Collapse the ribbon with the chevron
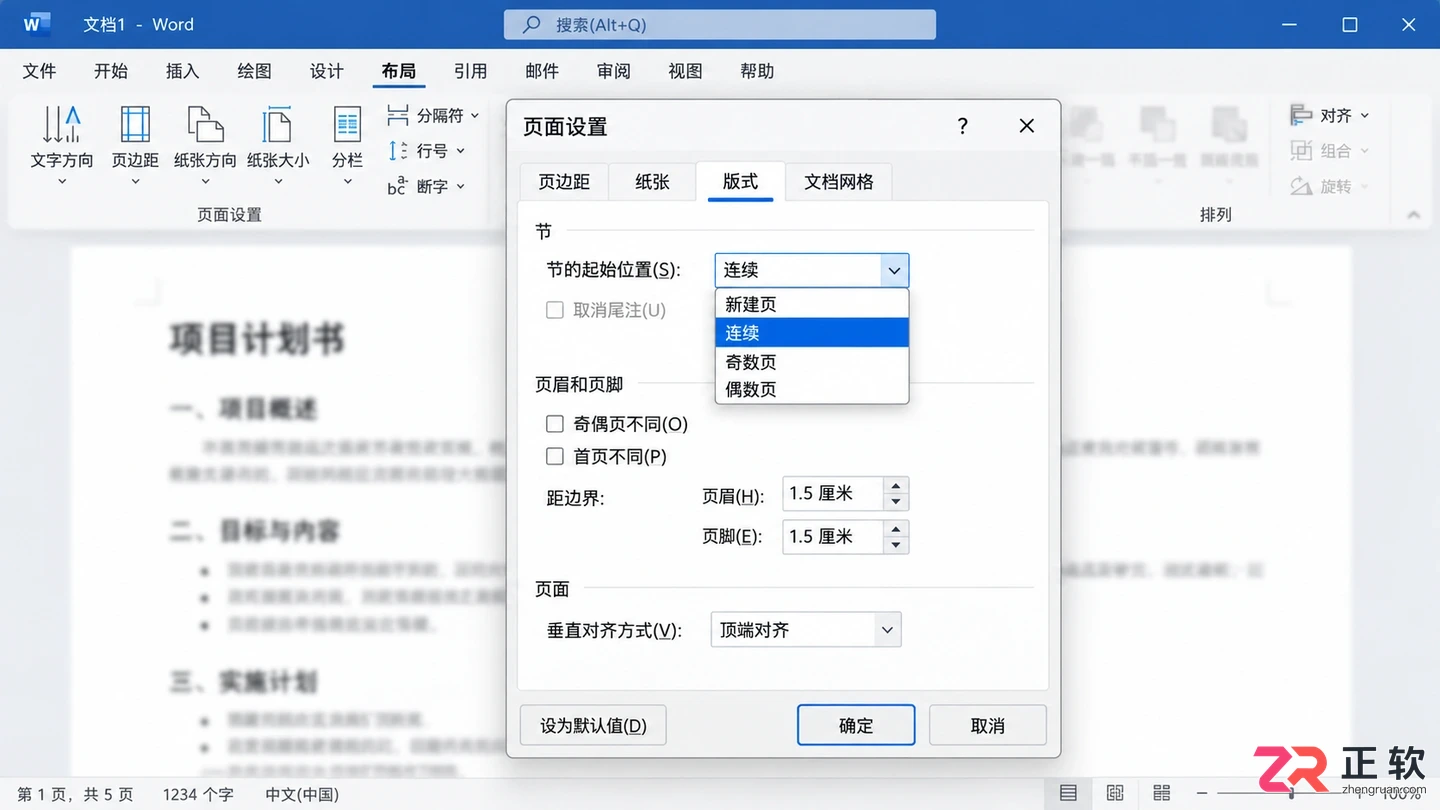The width and height of the screenshot is (1440, 810). 1413,214
